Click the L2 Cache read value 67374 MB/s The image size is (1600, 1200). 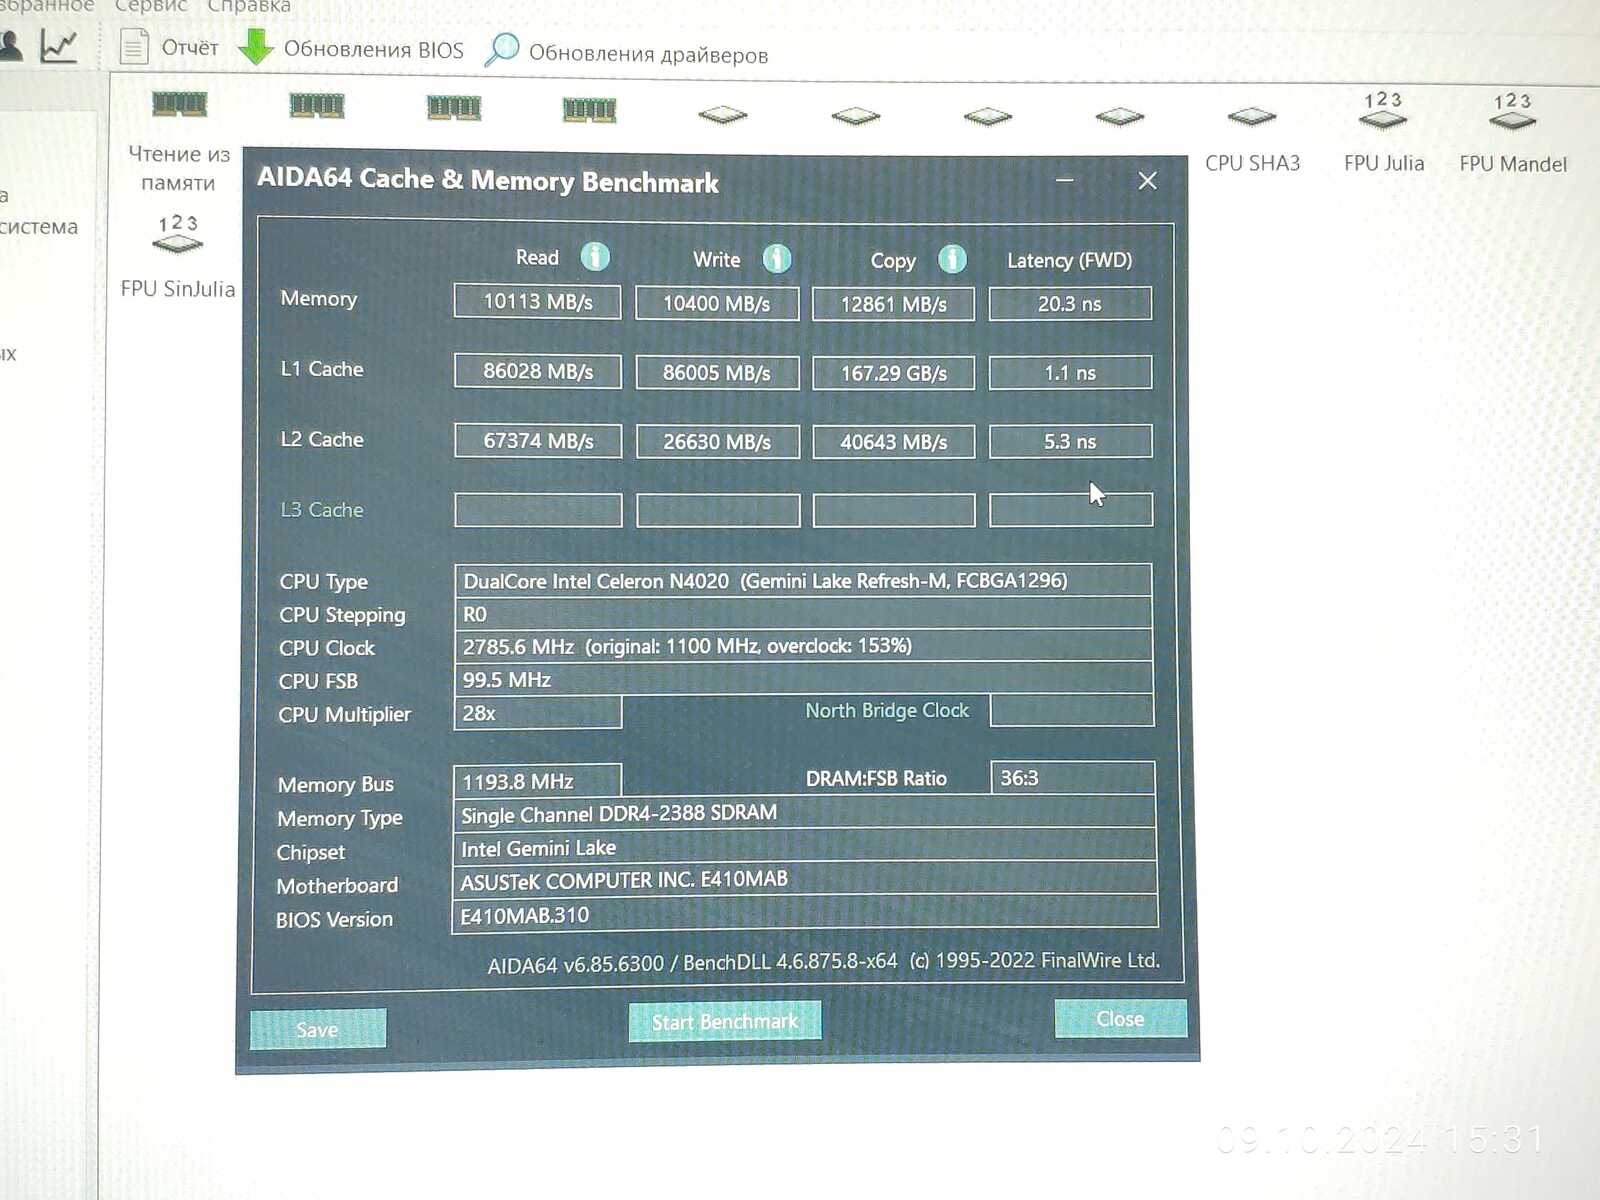pyautogui.click(x=538, y=441)
